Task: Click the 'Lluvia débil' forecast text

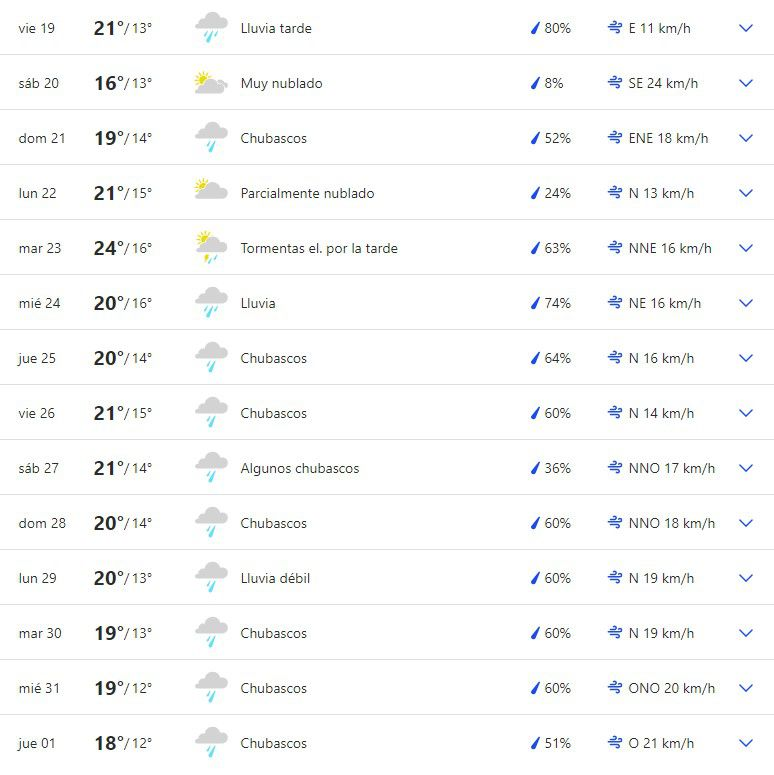Action: pyautogui.click(x=275, y=578)
